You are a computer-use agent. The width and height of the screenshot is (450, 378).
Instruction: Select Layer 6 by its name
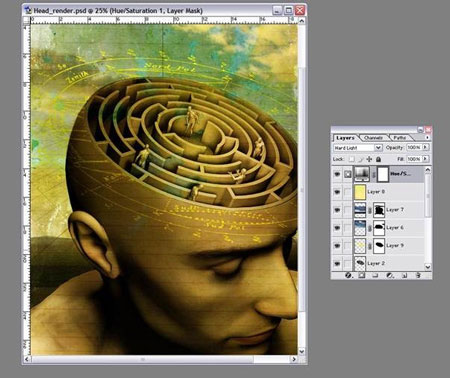click(x=395, y=228)
